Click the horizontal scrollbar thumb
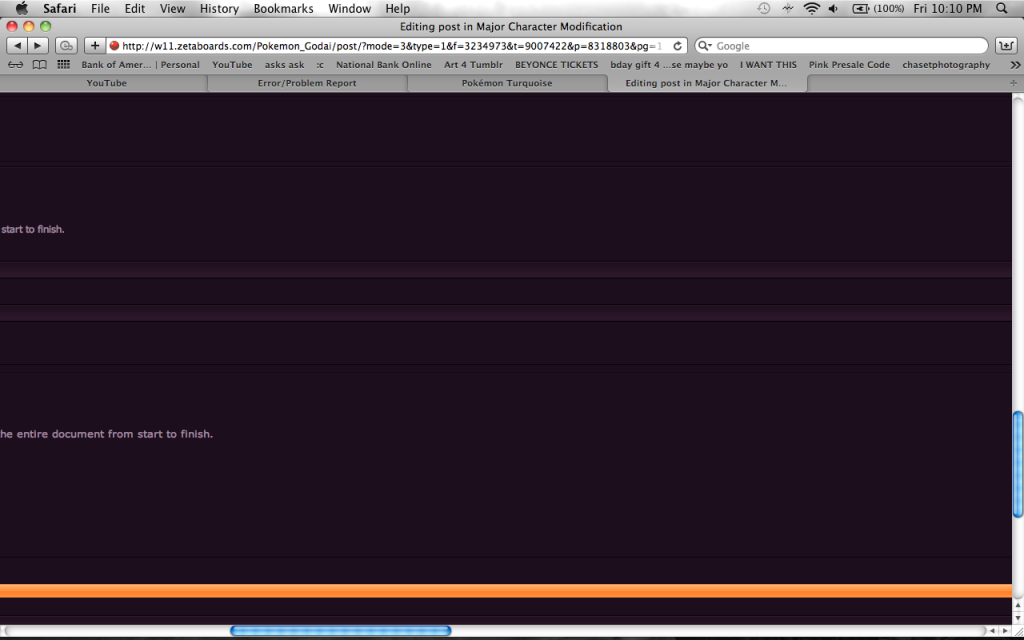The image size is (1024, 640). click(340, 631)
